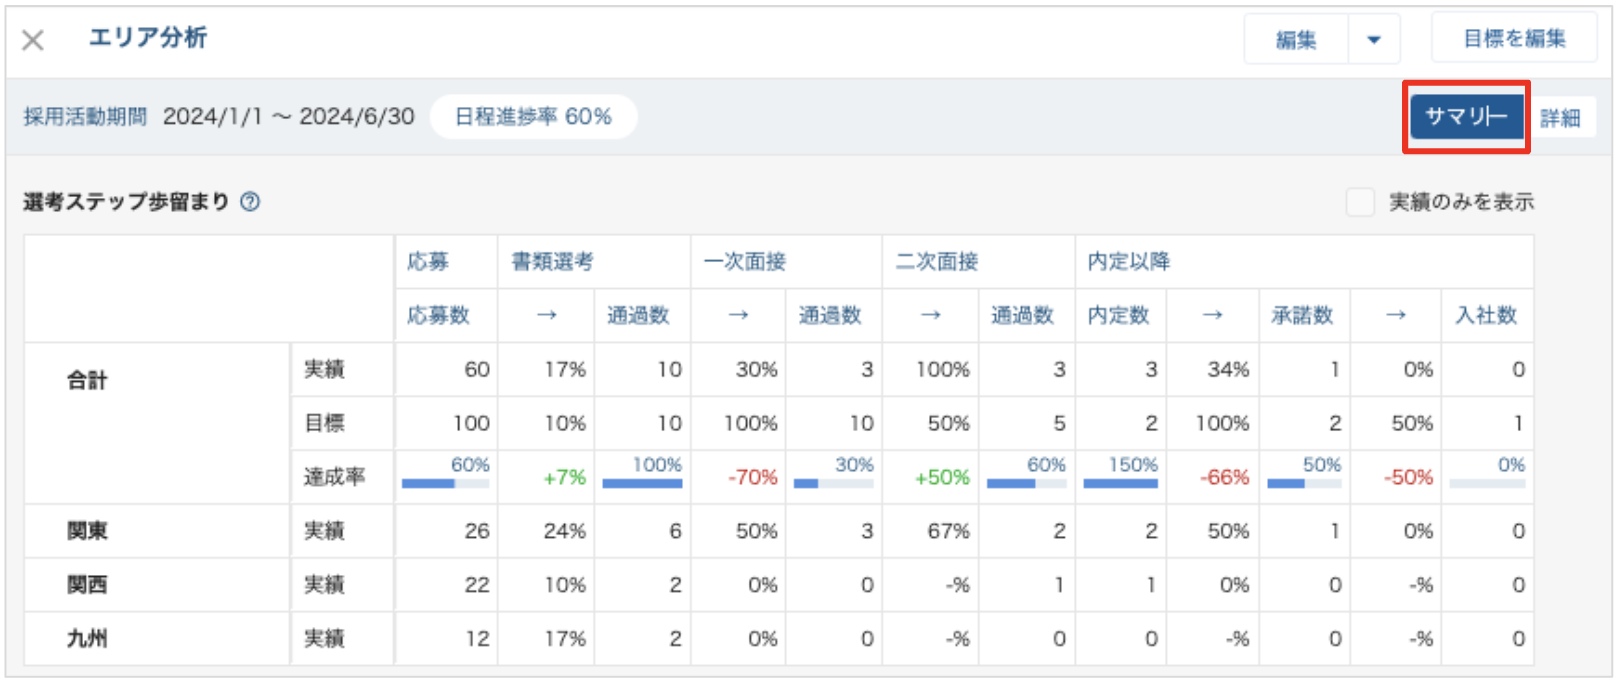Viewport: 1620px width, 684px height.
Task: Click the 目標を編集 button
Action: pos(1514,39)
